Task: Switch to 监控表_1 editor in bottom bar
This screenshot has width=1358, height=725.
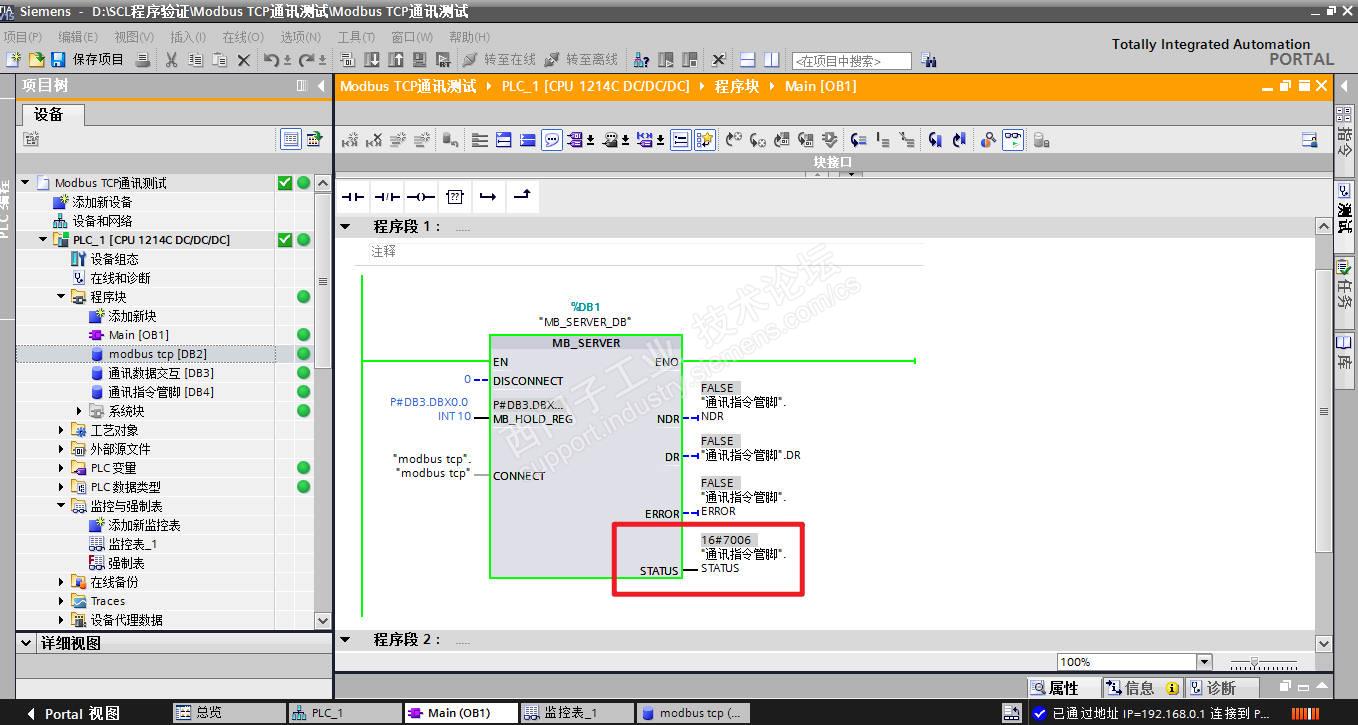Action: (x=577, y=713)
